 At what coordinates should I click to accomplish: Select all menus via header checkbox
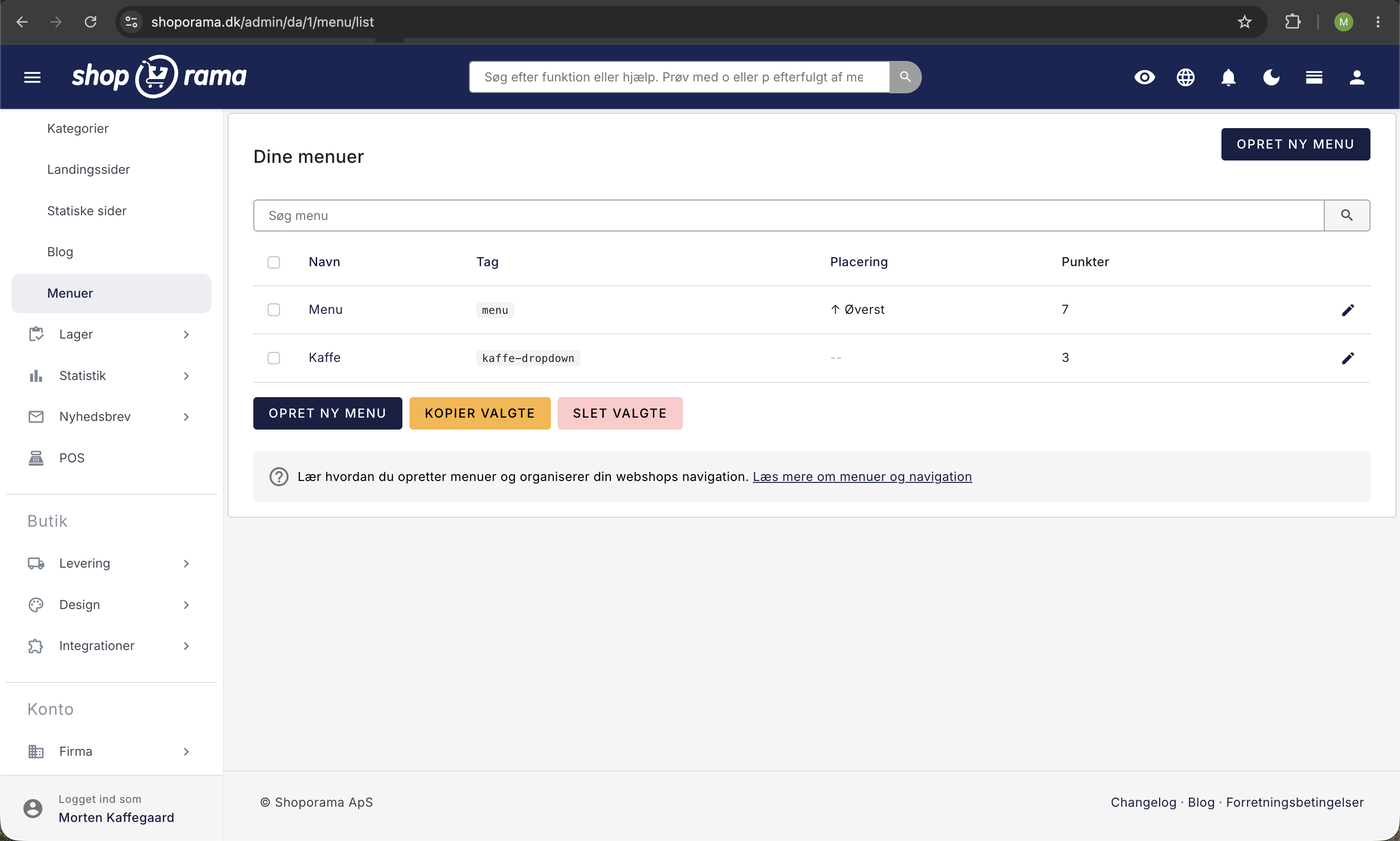pos(274,262)
